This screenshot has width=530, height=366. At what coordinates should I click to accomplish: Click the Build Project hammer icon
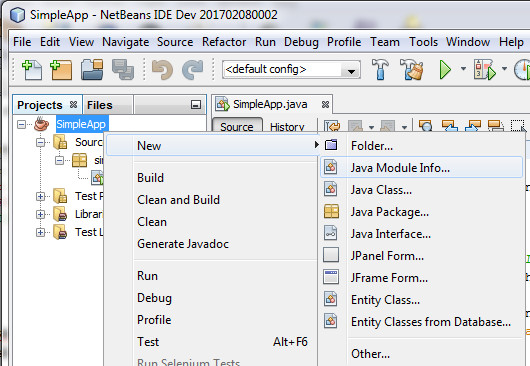click(x=380, y=69)
